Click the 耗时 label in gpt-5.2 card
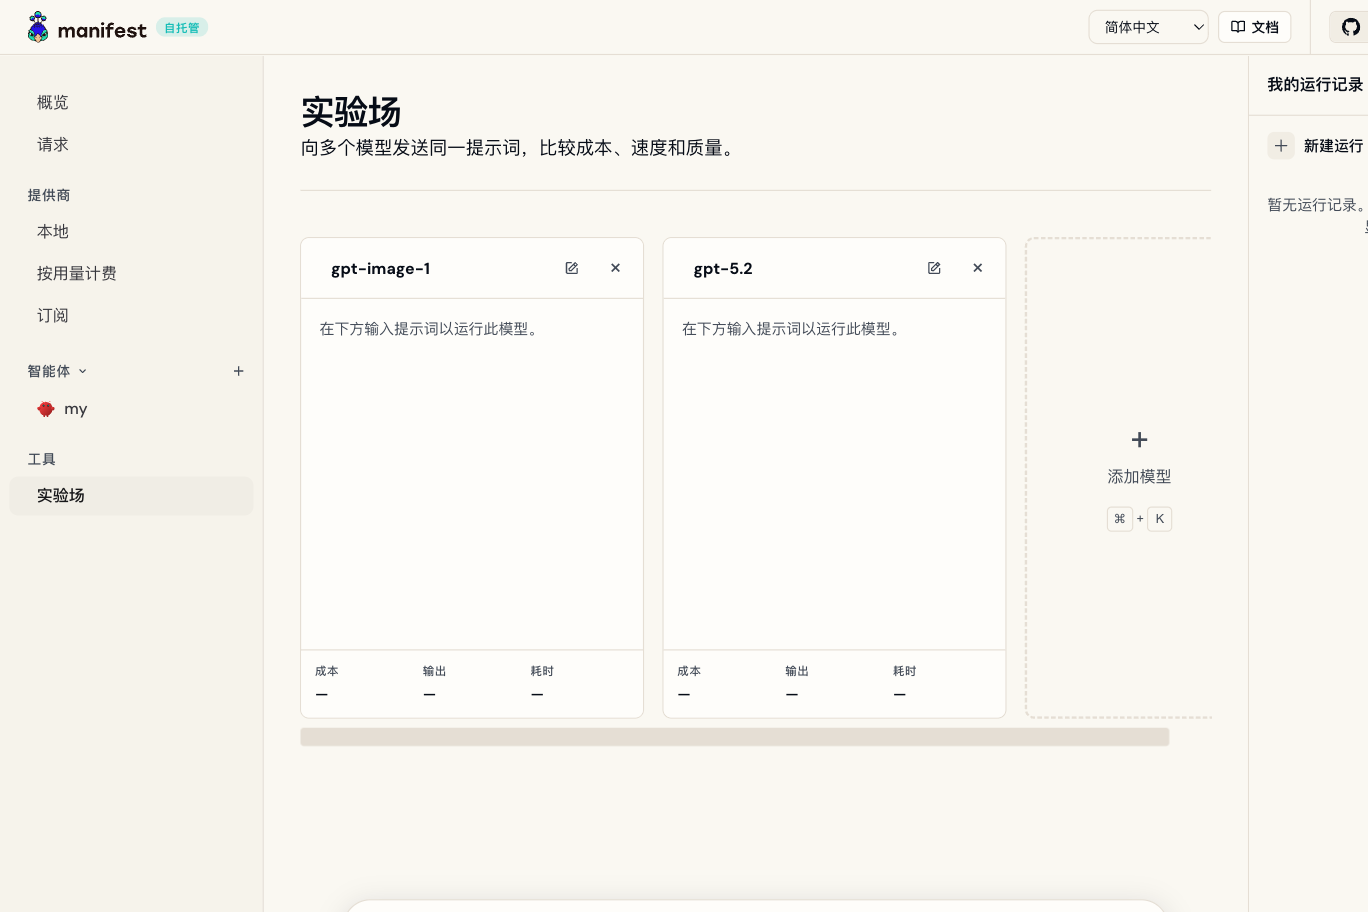1368x912 pixels. pos(905,671)
